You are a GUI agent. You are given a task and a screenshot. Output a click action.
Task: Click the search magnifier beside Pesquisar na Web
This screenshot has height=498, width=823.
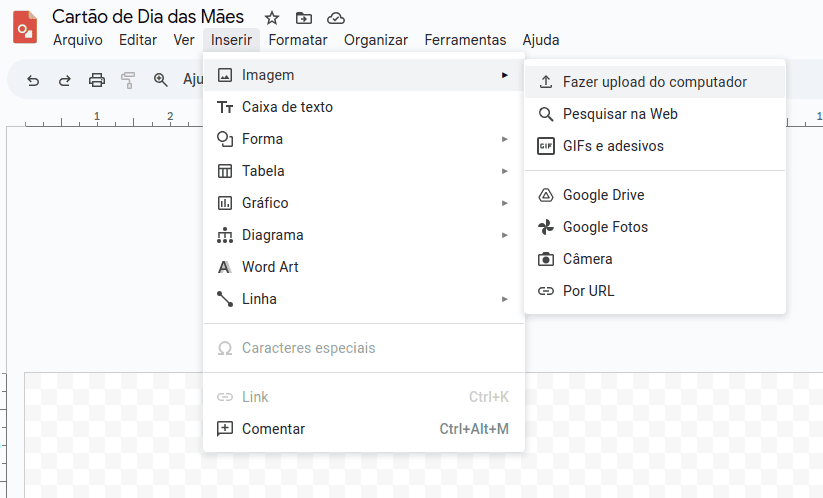click(x=546, y=114)
